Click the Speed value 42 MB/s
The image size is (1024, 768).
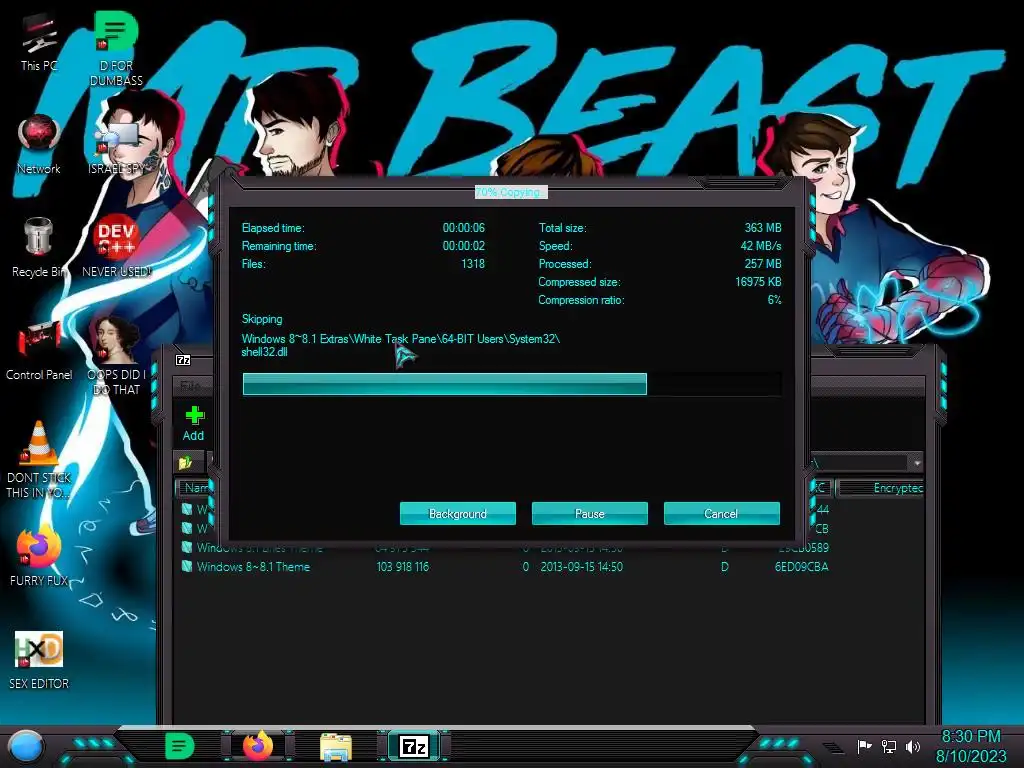point(761,246)
